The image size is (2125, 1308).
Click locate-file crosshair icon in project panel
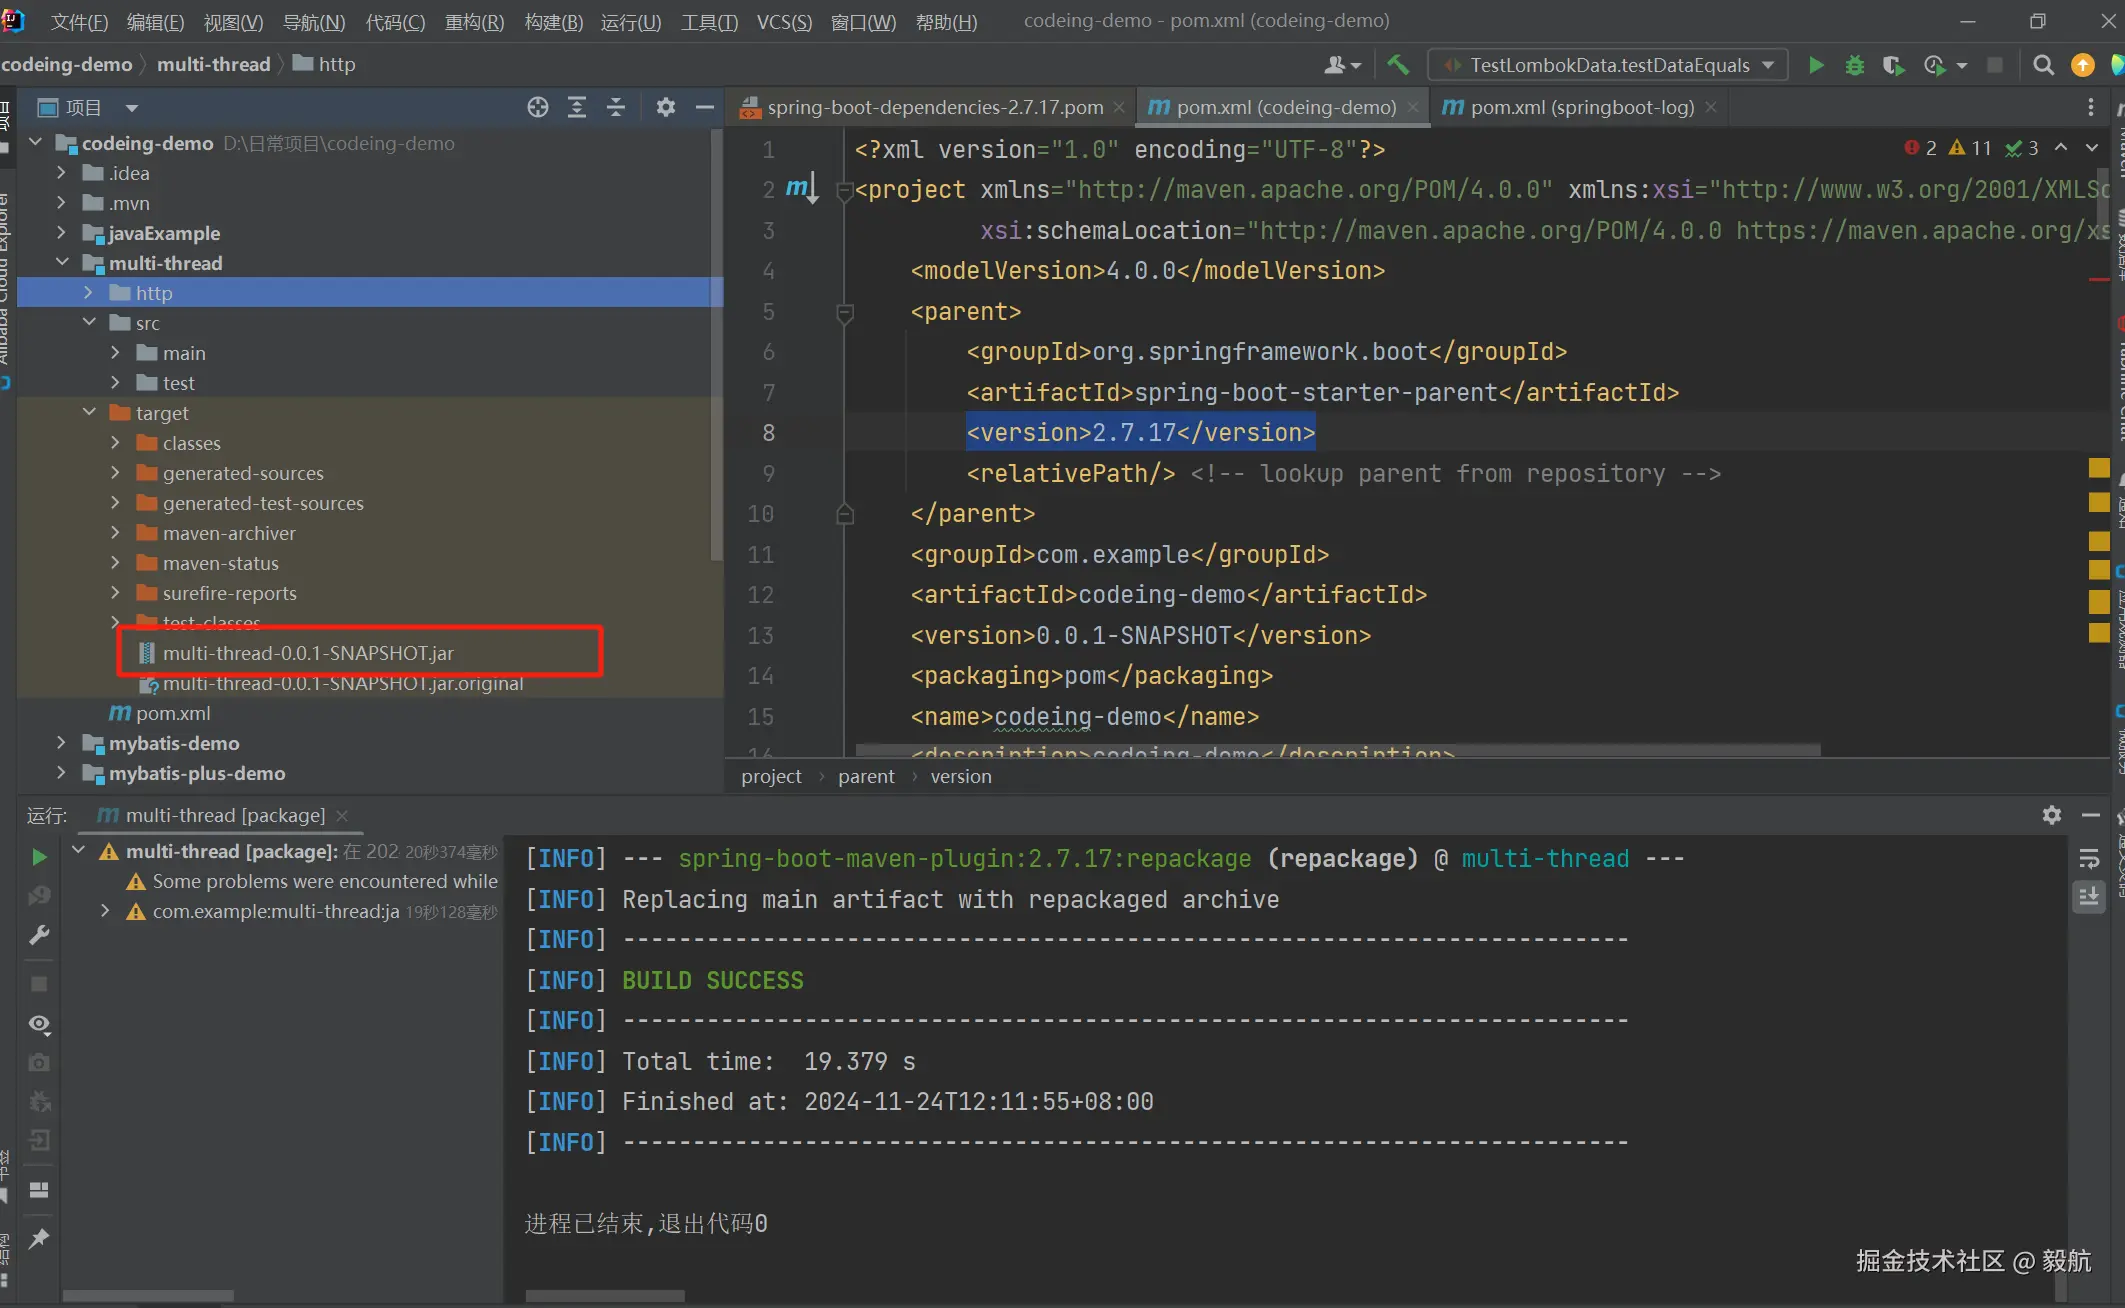(x=538, y=107)
